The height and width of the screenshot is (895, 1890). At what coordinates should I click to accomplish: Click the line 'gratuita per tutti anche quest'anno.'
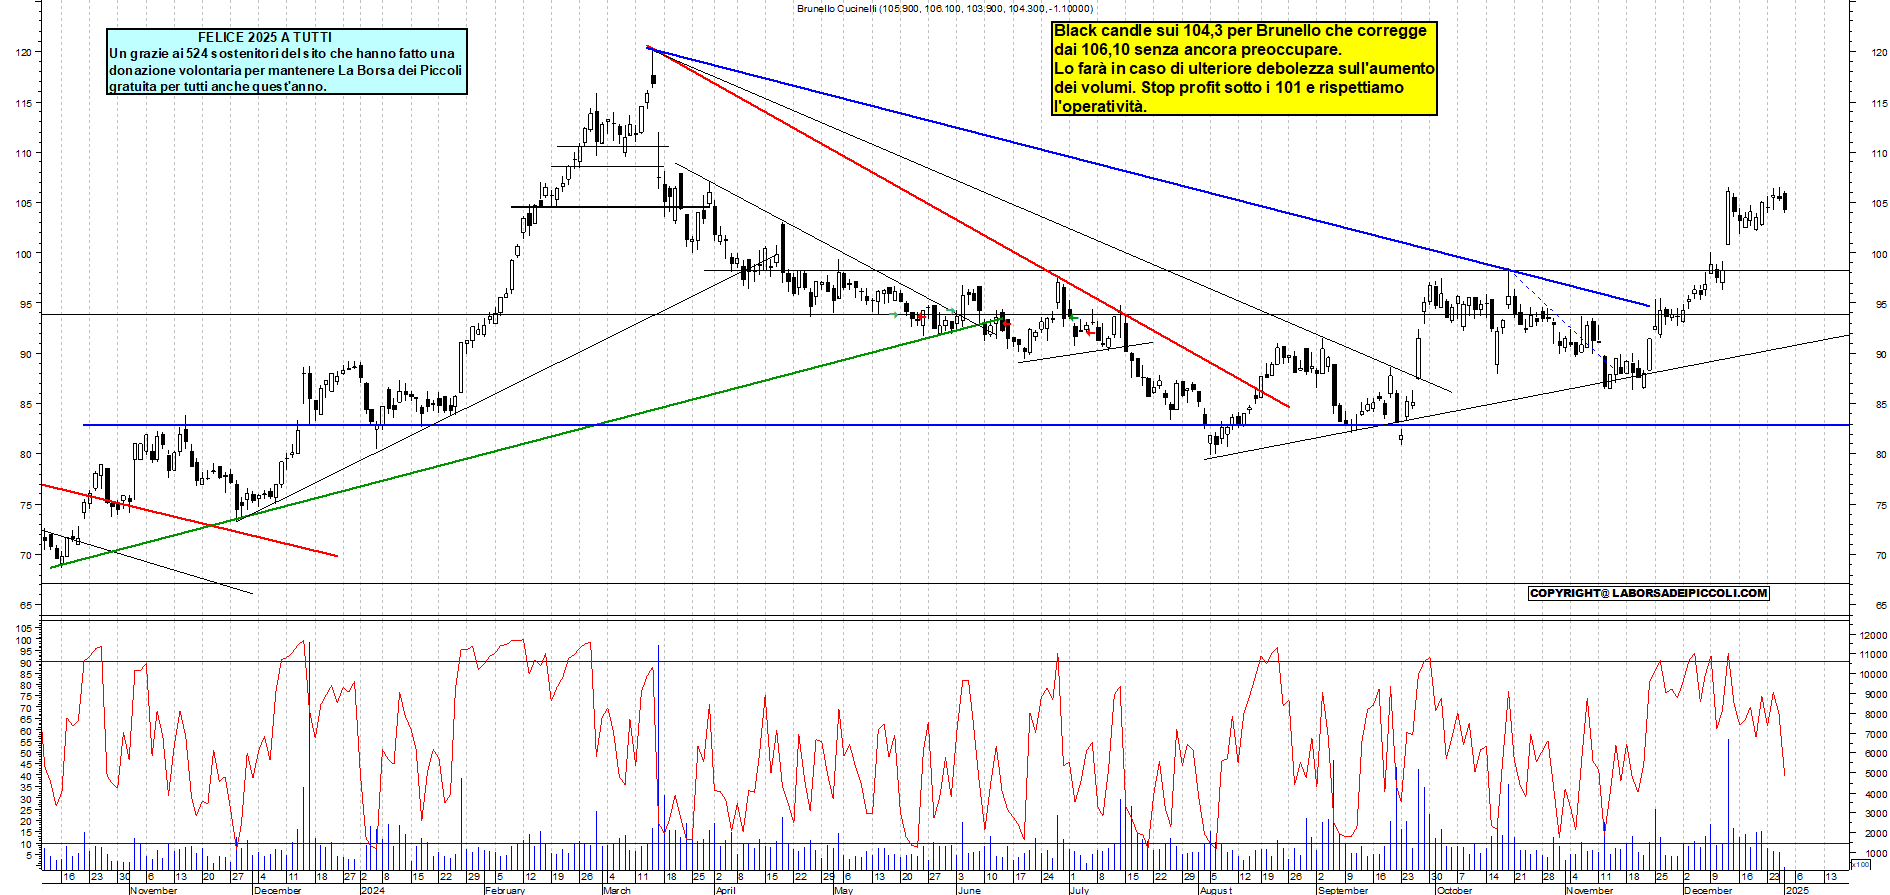click(218, 86)
